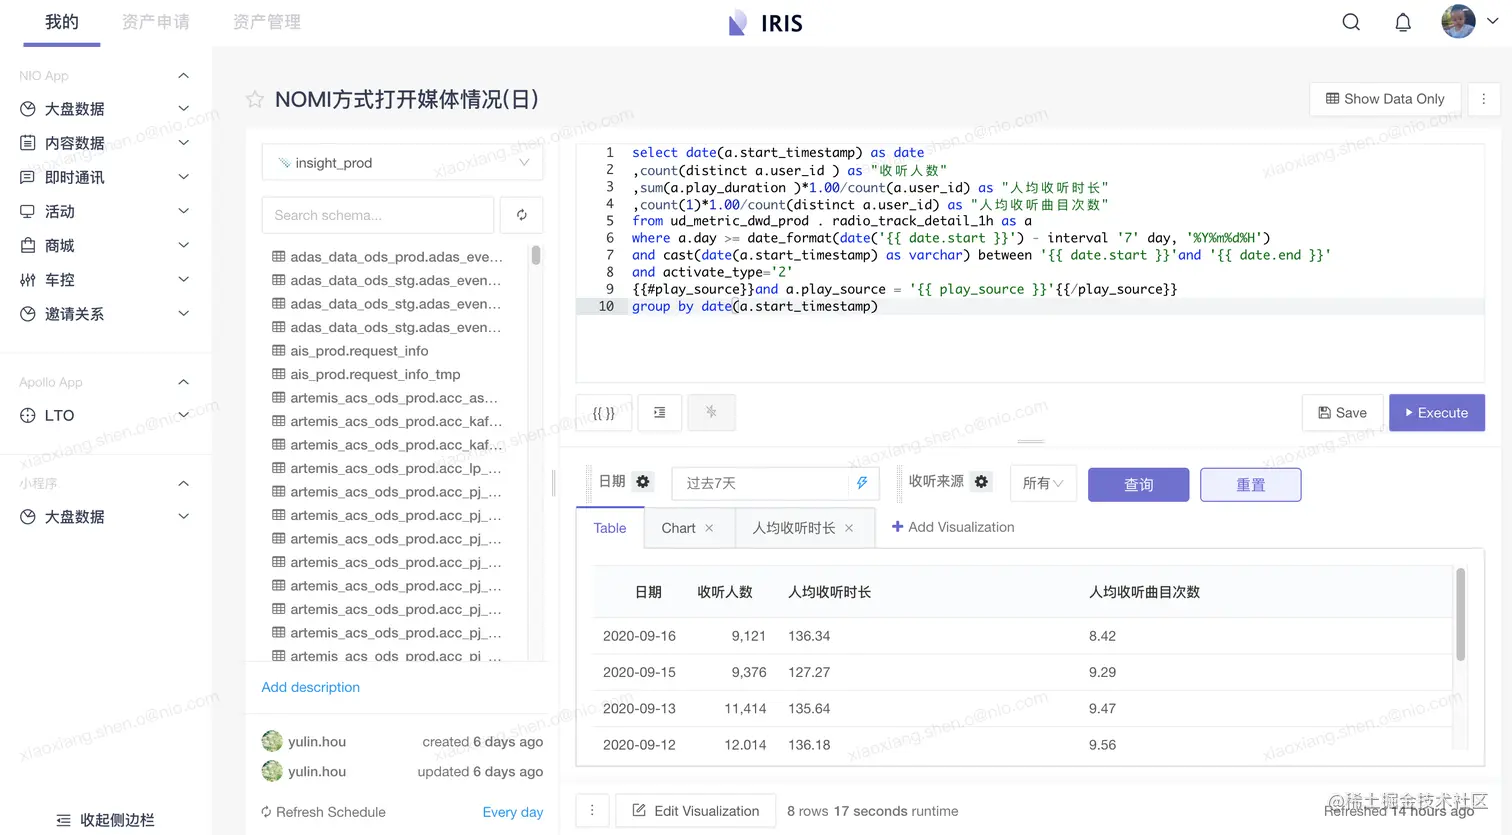Insert a parameter with the braces button
This screenshot has width=1512, height=835.
click(604, 413)
